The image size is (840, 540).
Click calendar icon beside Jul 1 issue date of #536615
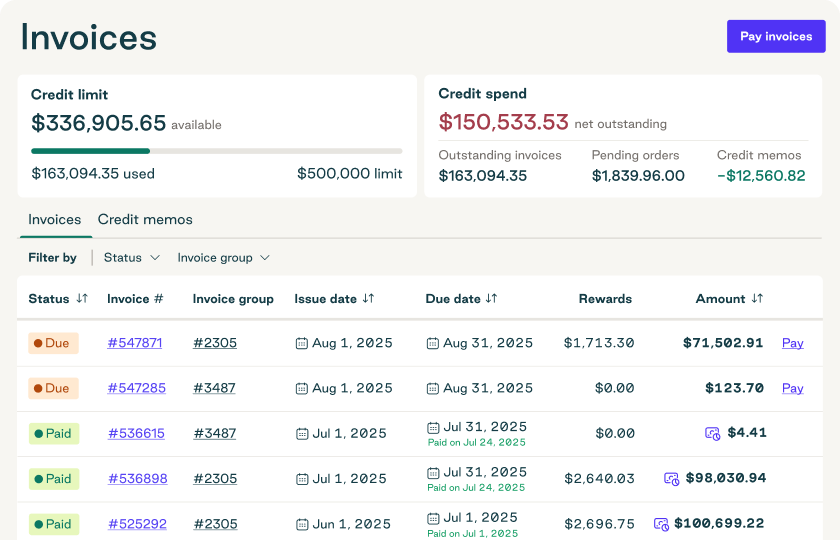click(x=302, y=434)
